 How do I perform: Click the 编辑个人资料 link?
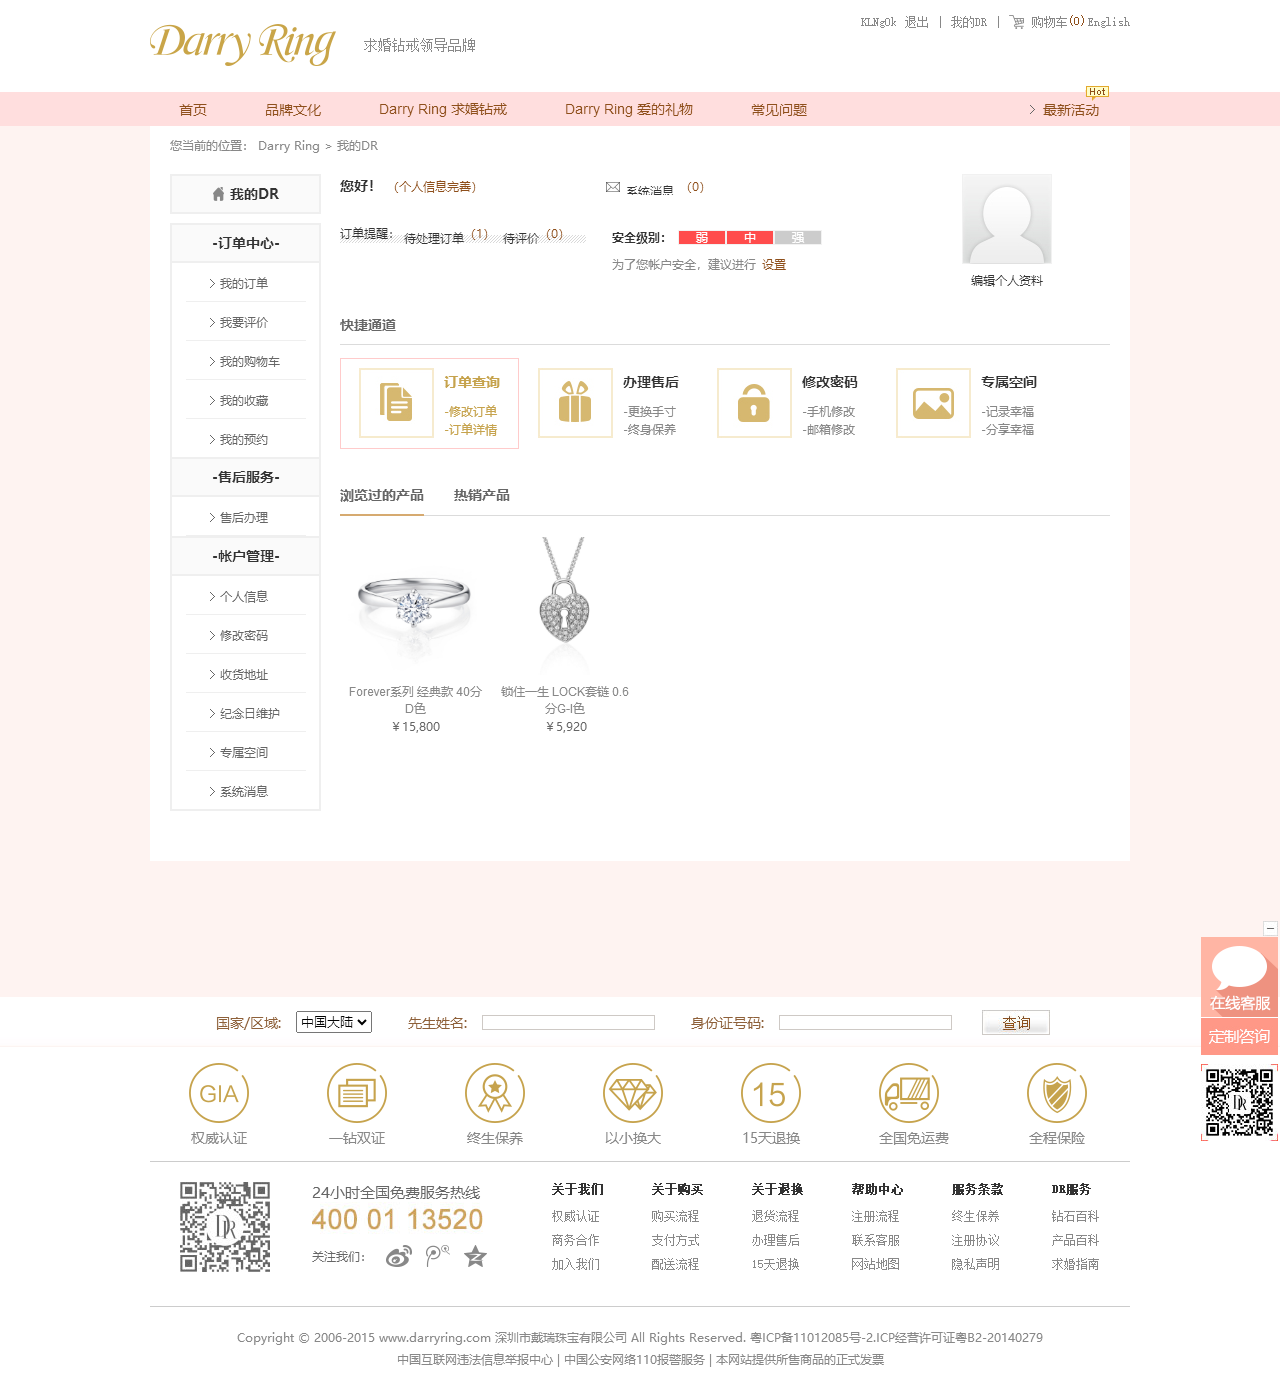[1006, 281]
